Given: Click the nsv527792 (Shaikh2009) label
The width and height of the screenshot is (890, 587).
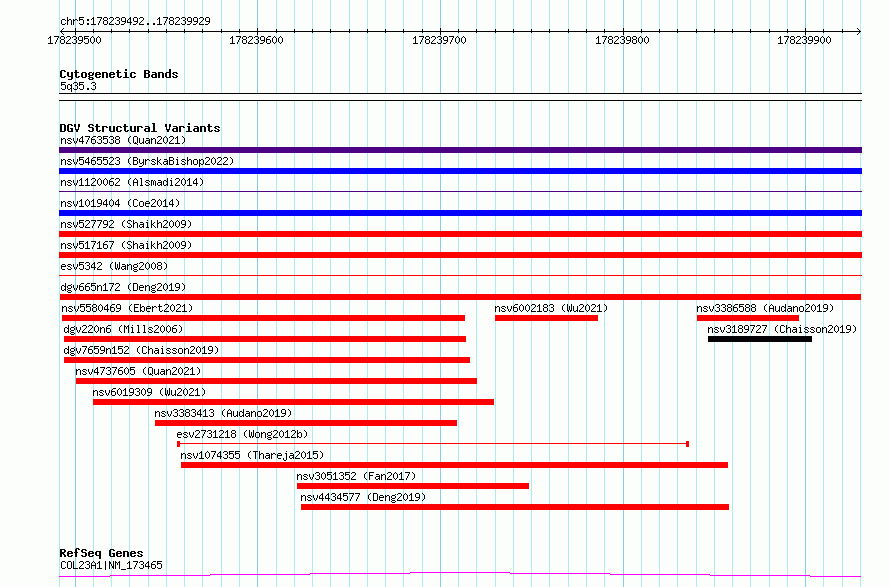Looking at the screenshot, I should pos(126,224).
